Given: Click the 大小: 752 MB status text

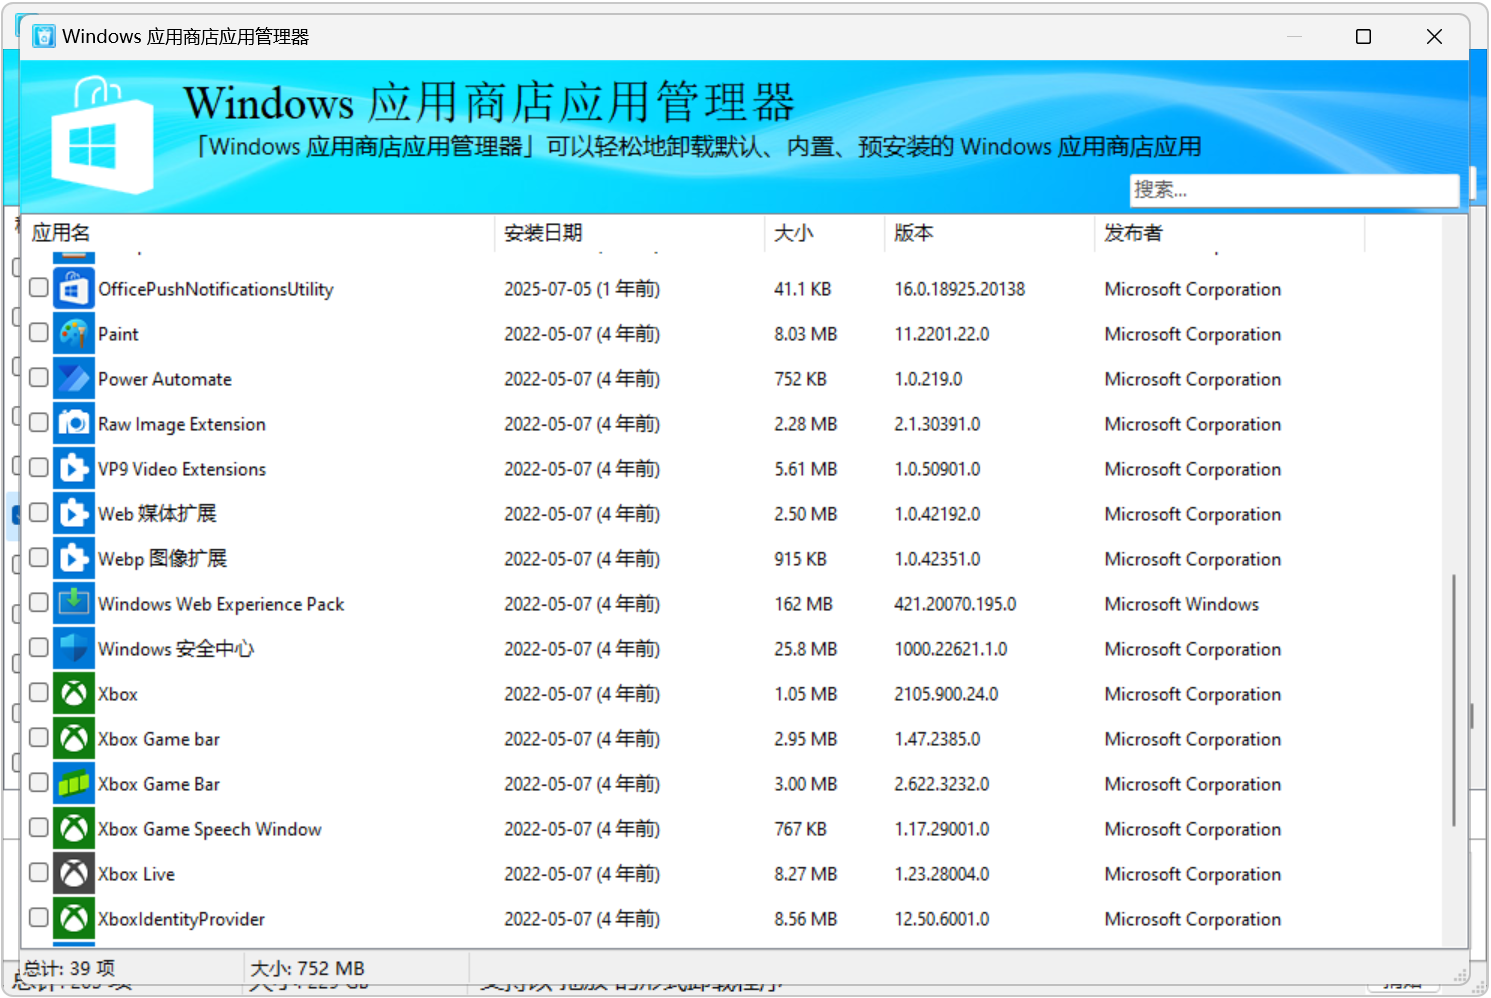Looking at the screenshot, I should click(x=307, y=968).
